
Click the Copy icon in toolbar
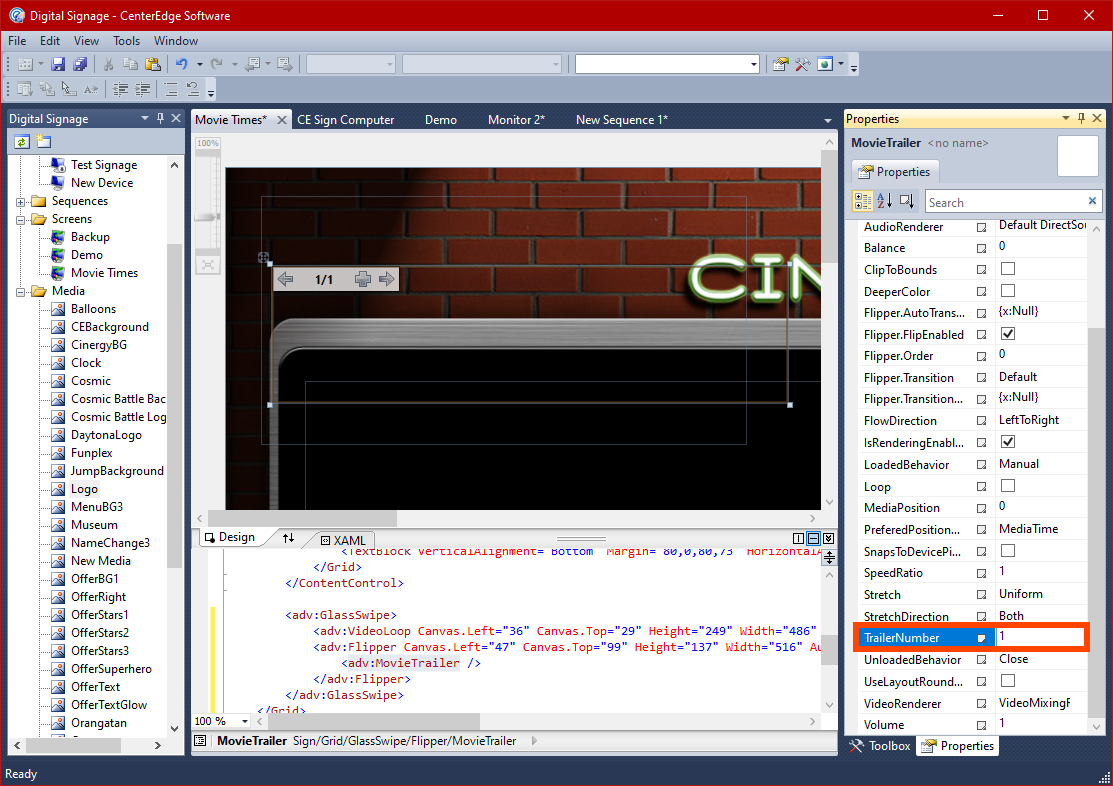click(x=130, y=65)
